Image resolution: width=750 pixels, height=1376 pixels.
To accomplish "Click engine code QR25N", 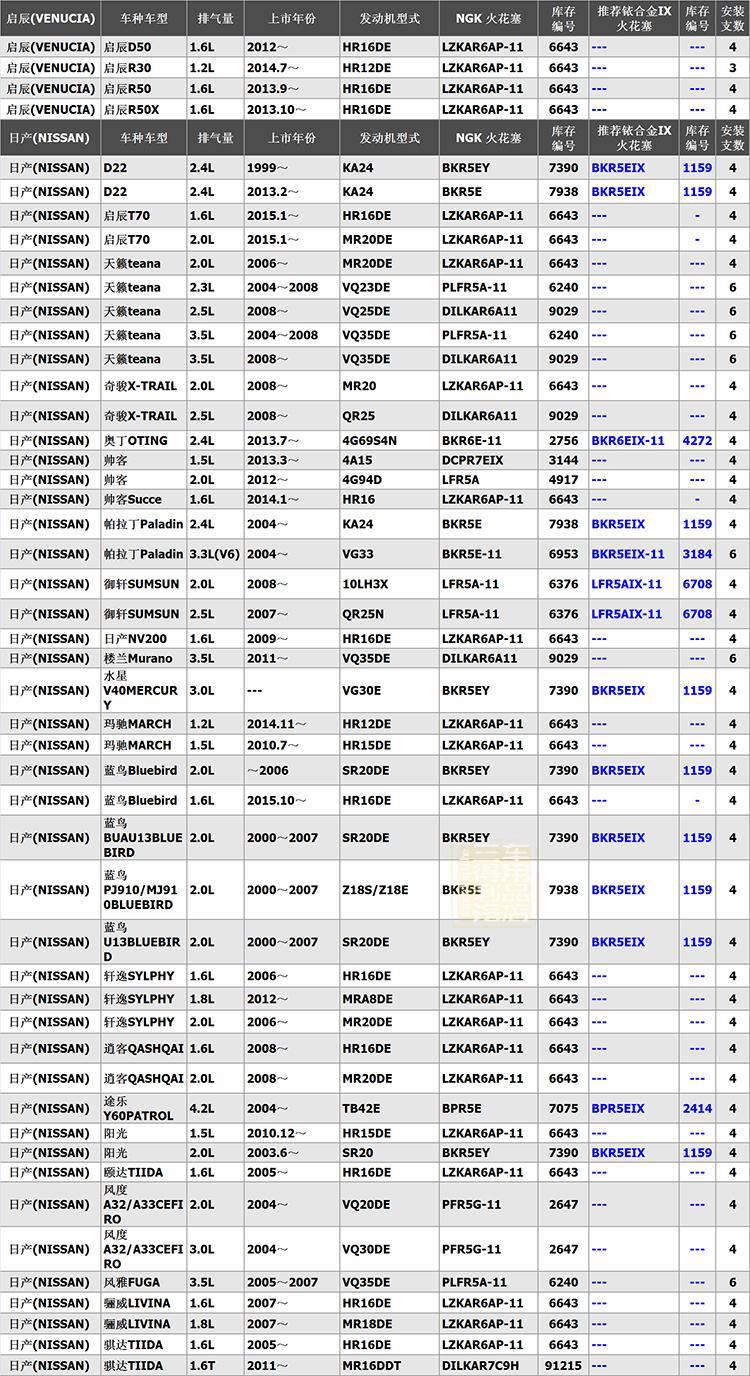I will 363,614.
